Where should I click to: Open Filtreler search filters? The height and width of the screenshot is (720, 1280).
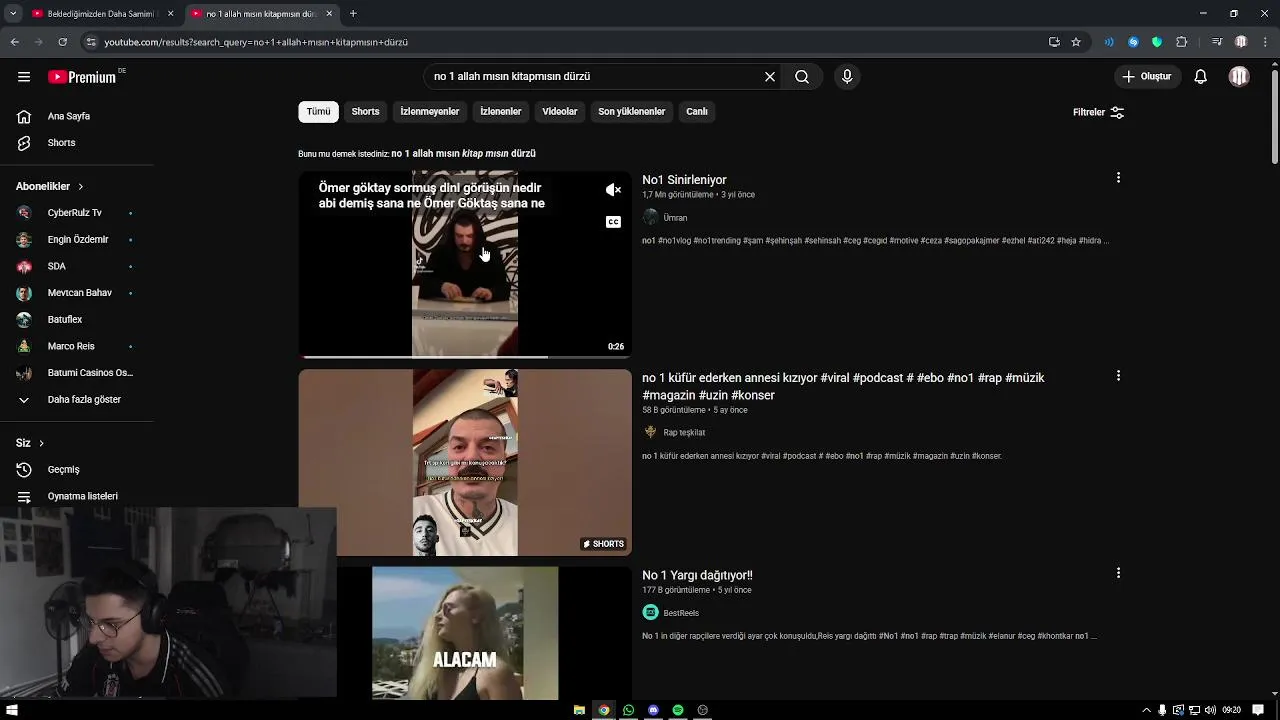point(1098,112)
